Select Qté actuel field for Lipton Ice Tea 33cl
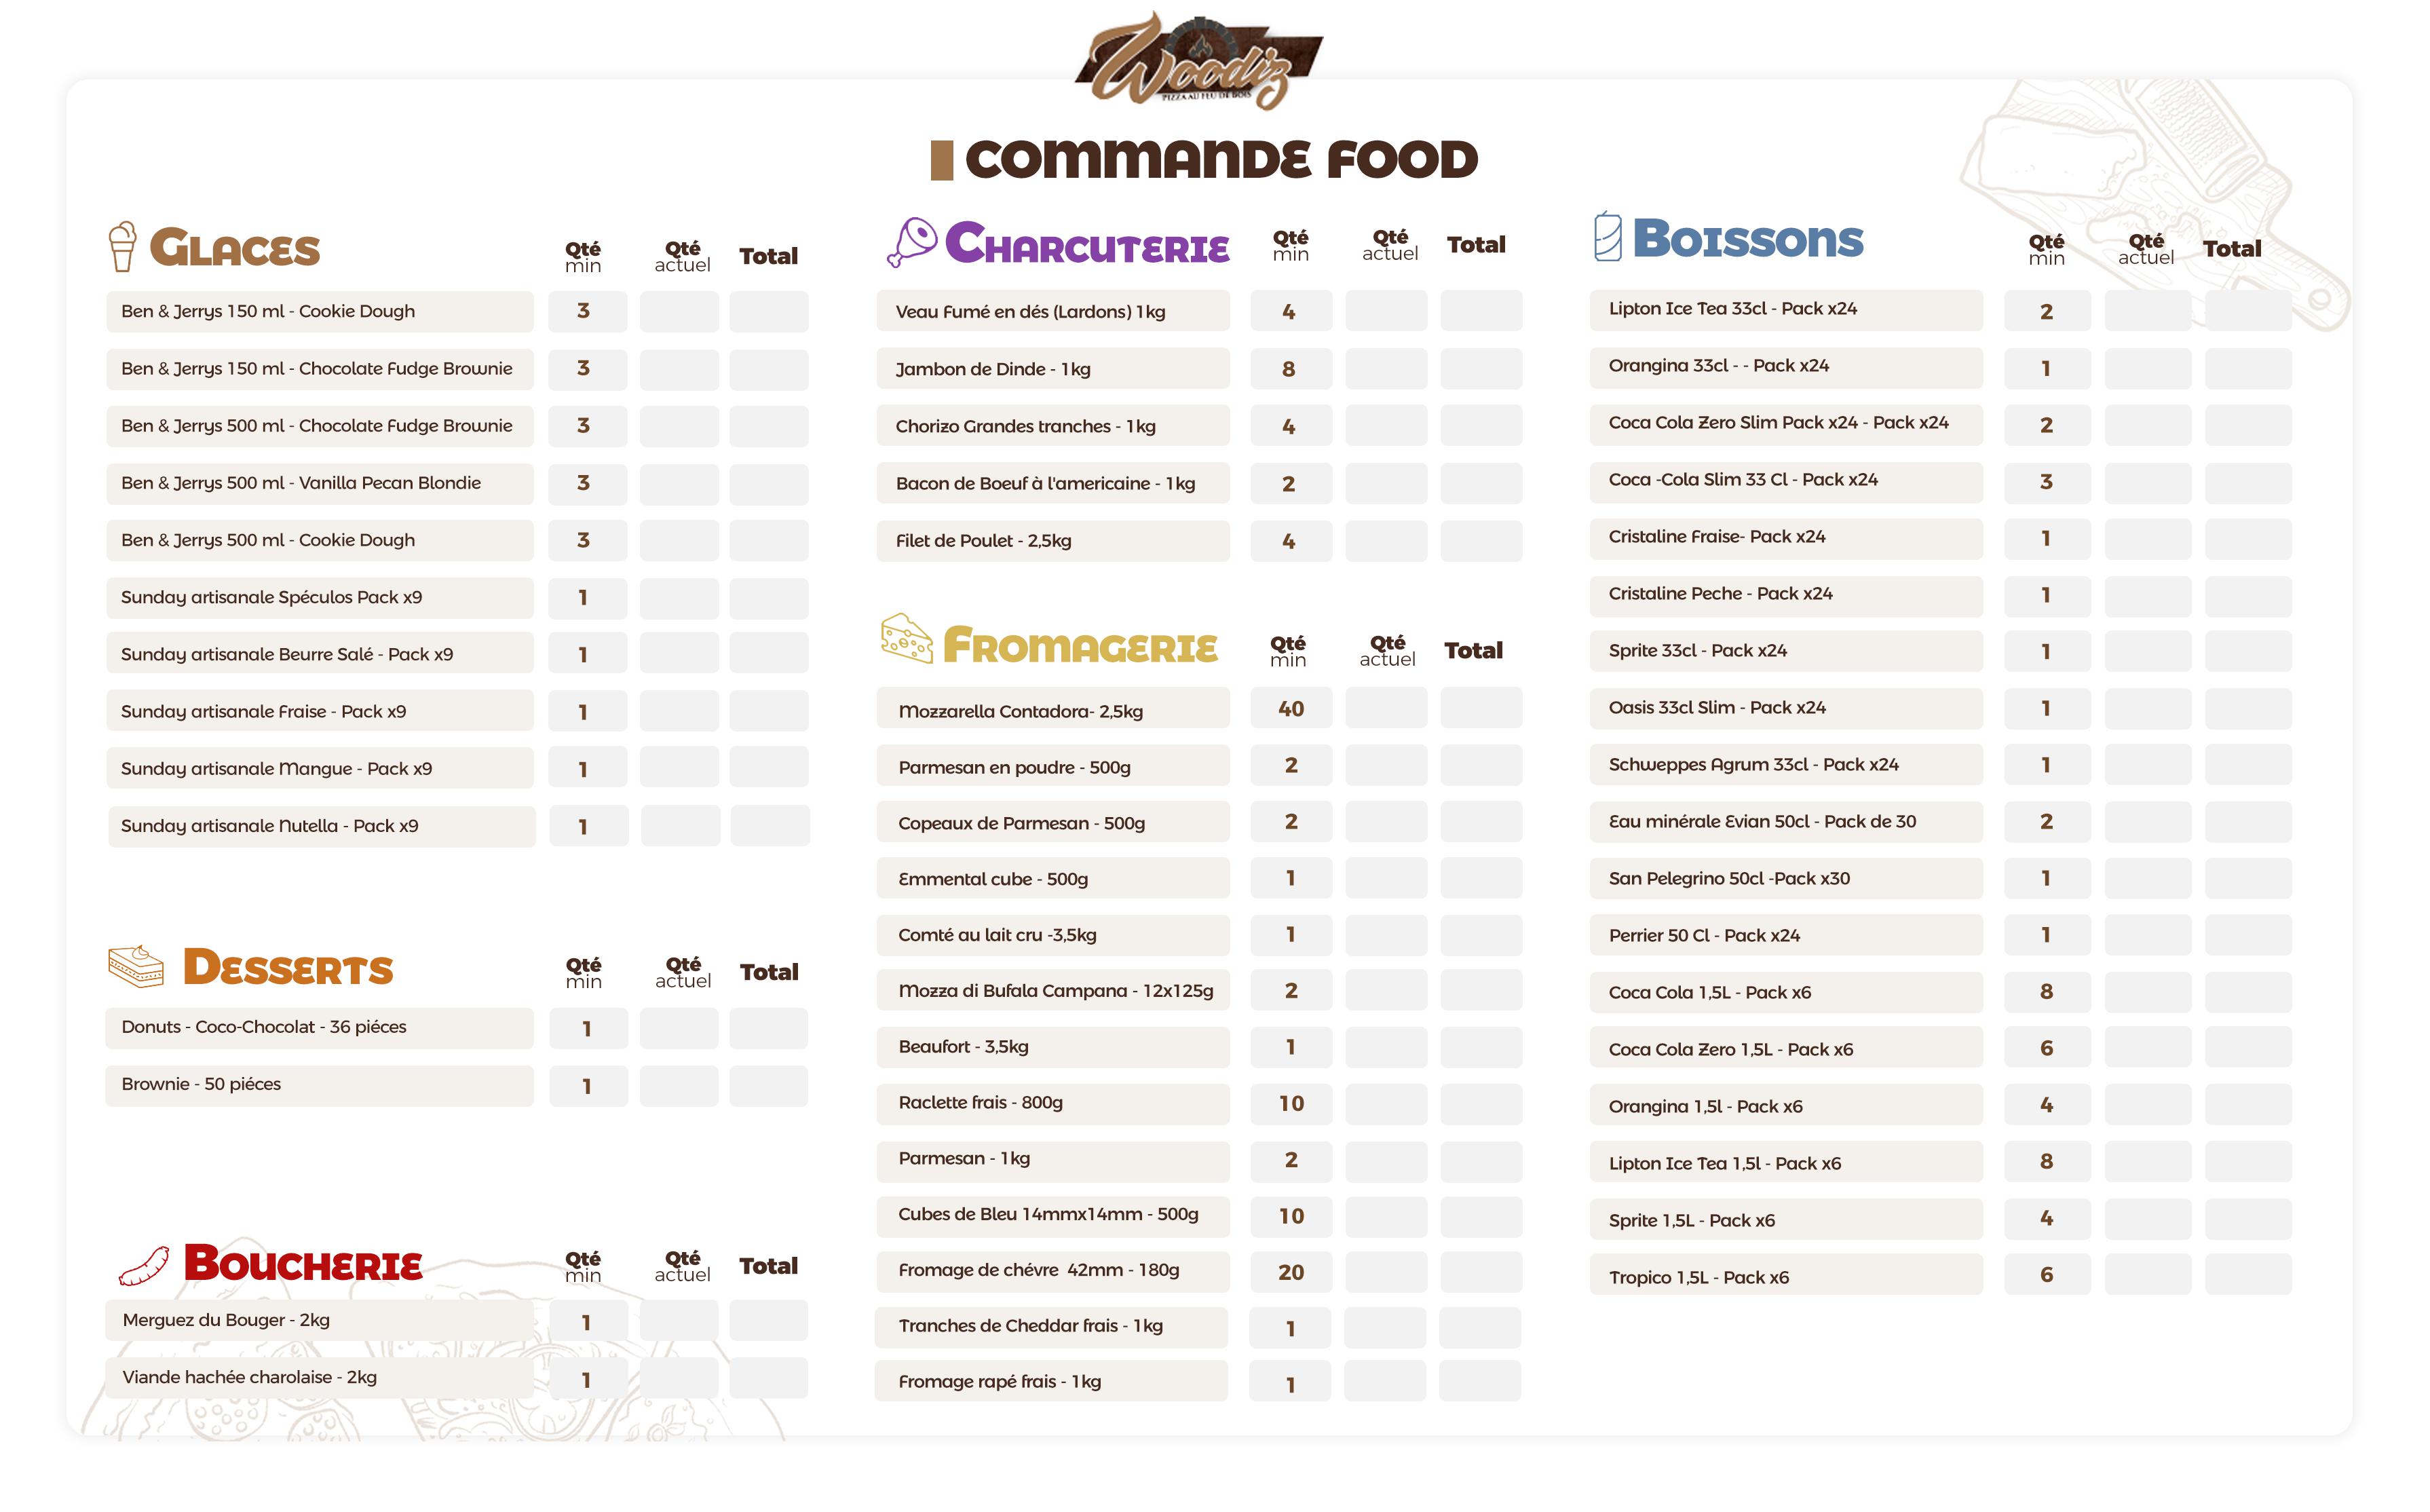 (2147, 311)
